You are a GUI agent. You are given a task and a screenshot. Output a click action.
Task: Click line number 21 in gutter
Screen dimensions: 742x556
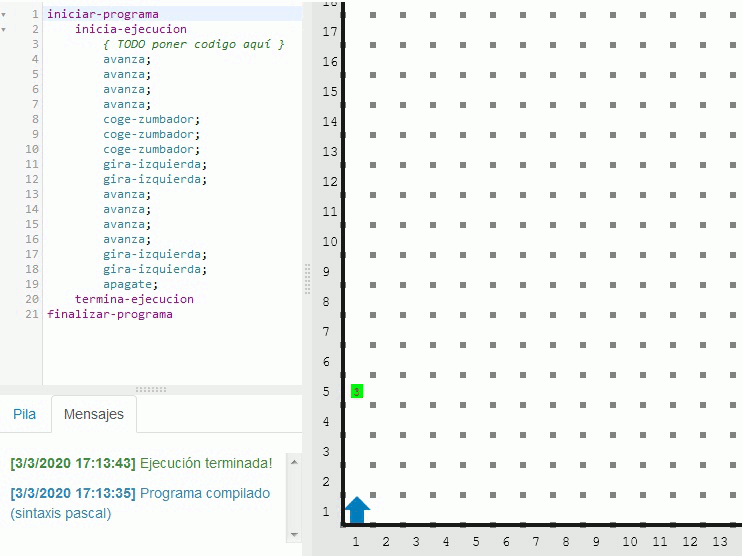point(32,314)
